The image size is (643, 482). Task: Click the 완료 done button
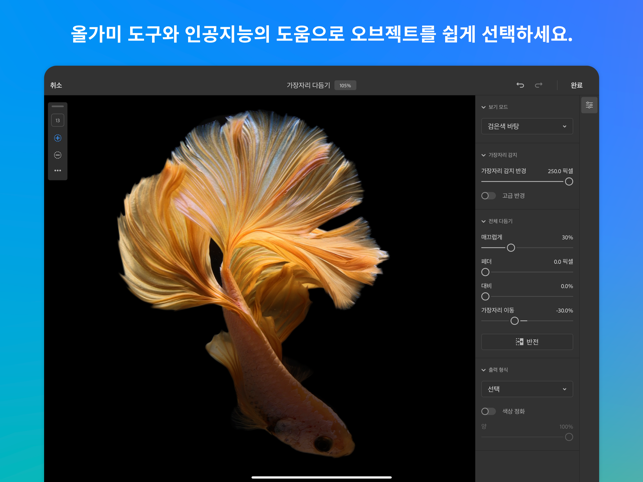576,86
